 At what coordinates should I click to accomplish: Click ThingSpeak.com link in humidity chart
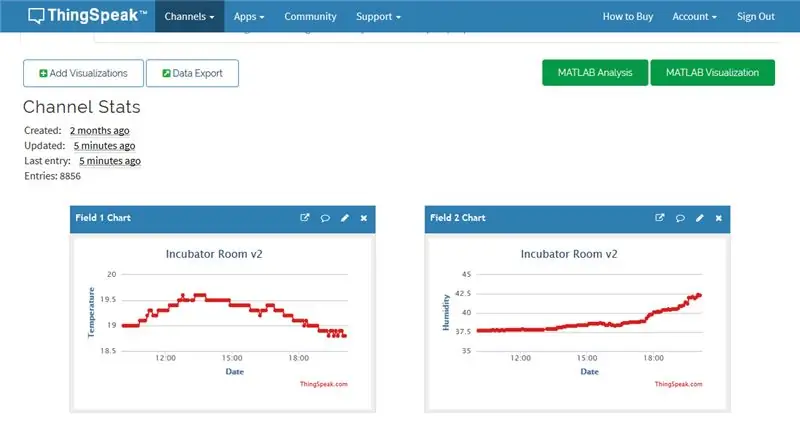[x=679, y=384]
